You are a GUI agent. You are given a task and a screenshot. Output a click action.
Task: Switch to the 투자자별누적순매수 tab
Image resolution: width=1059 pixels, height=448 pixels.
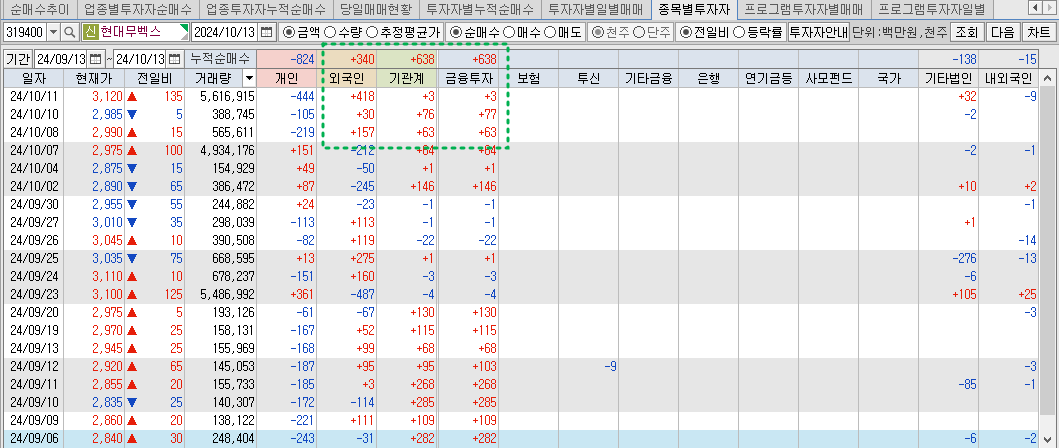click(480, 9)
